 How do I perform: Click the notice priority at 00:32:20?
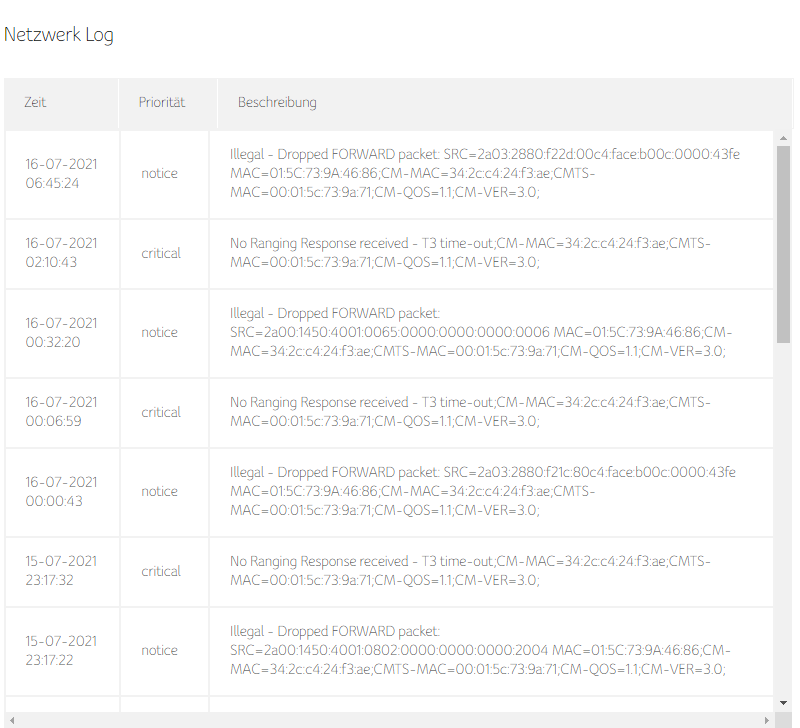(x=159, y=333)
